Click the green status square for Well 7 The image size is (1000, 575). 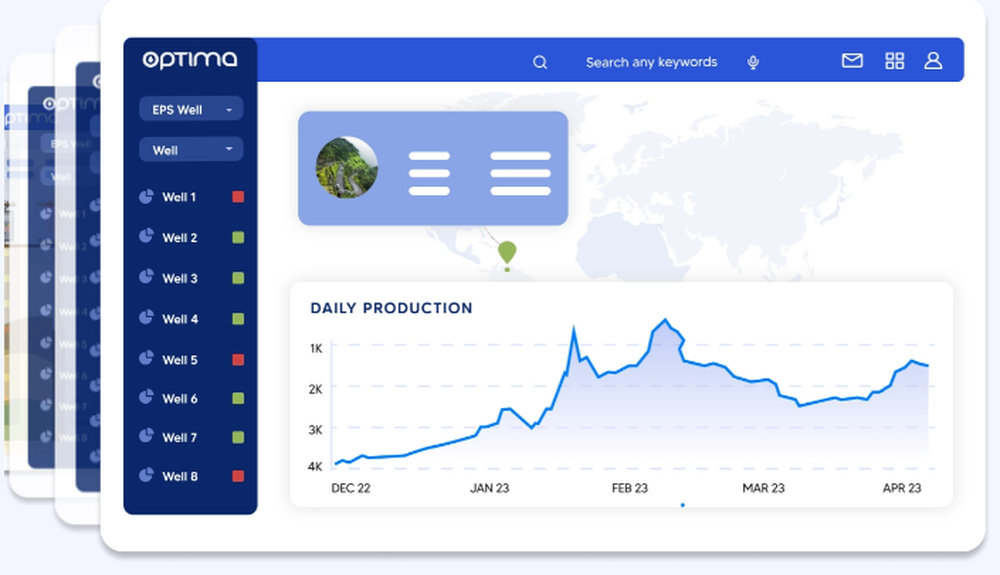(238, 437)
